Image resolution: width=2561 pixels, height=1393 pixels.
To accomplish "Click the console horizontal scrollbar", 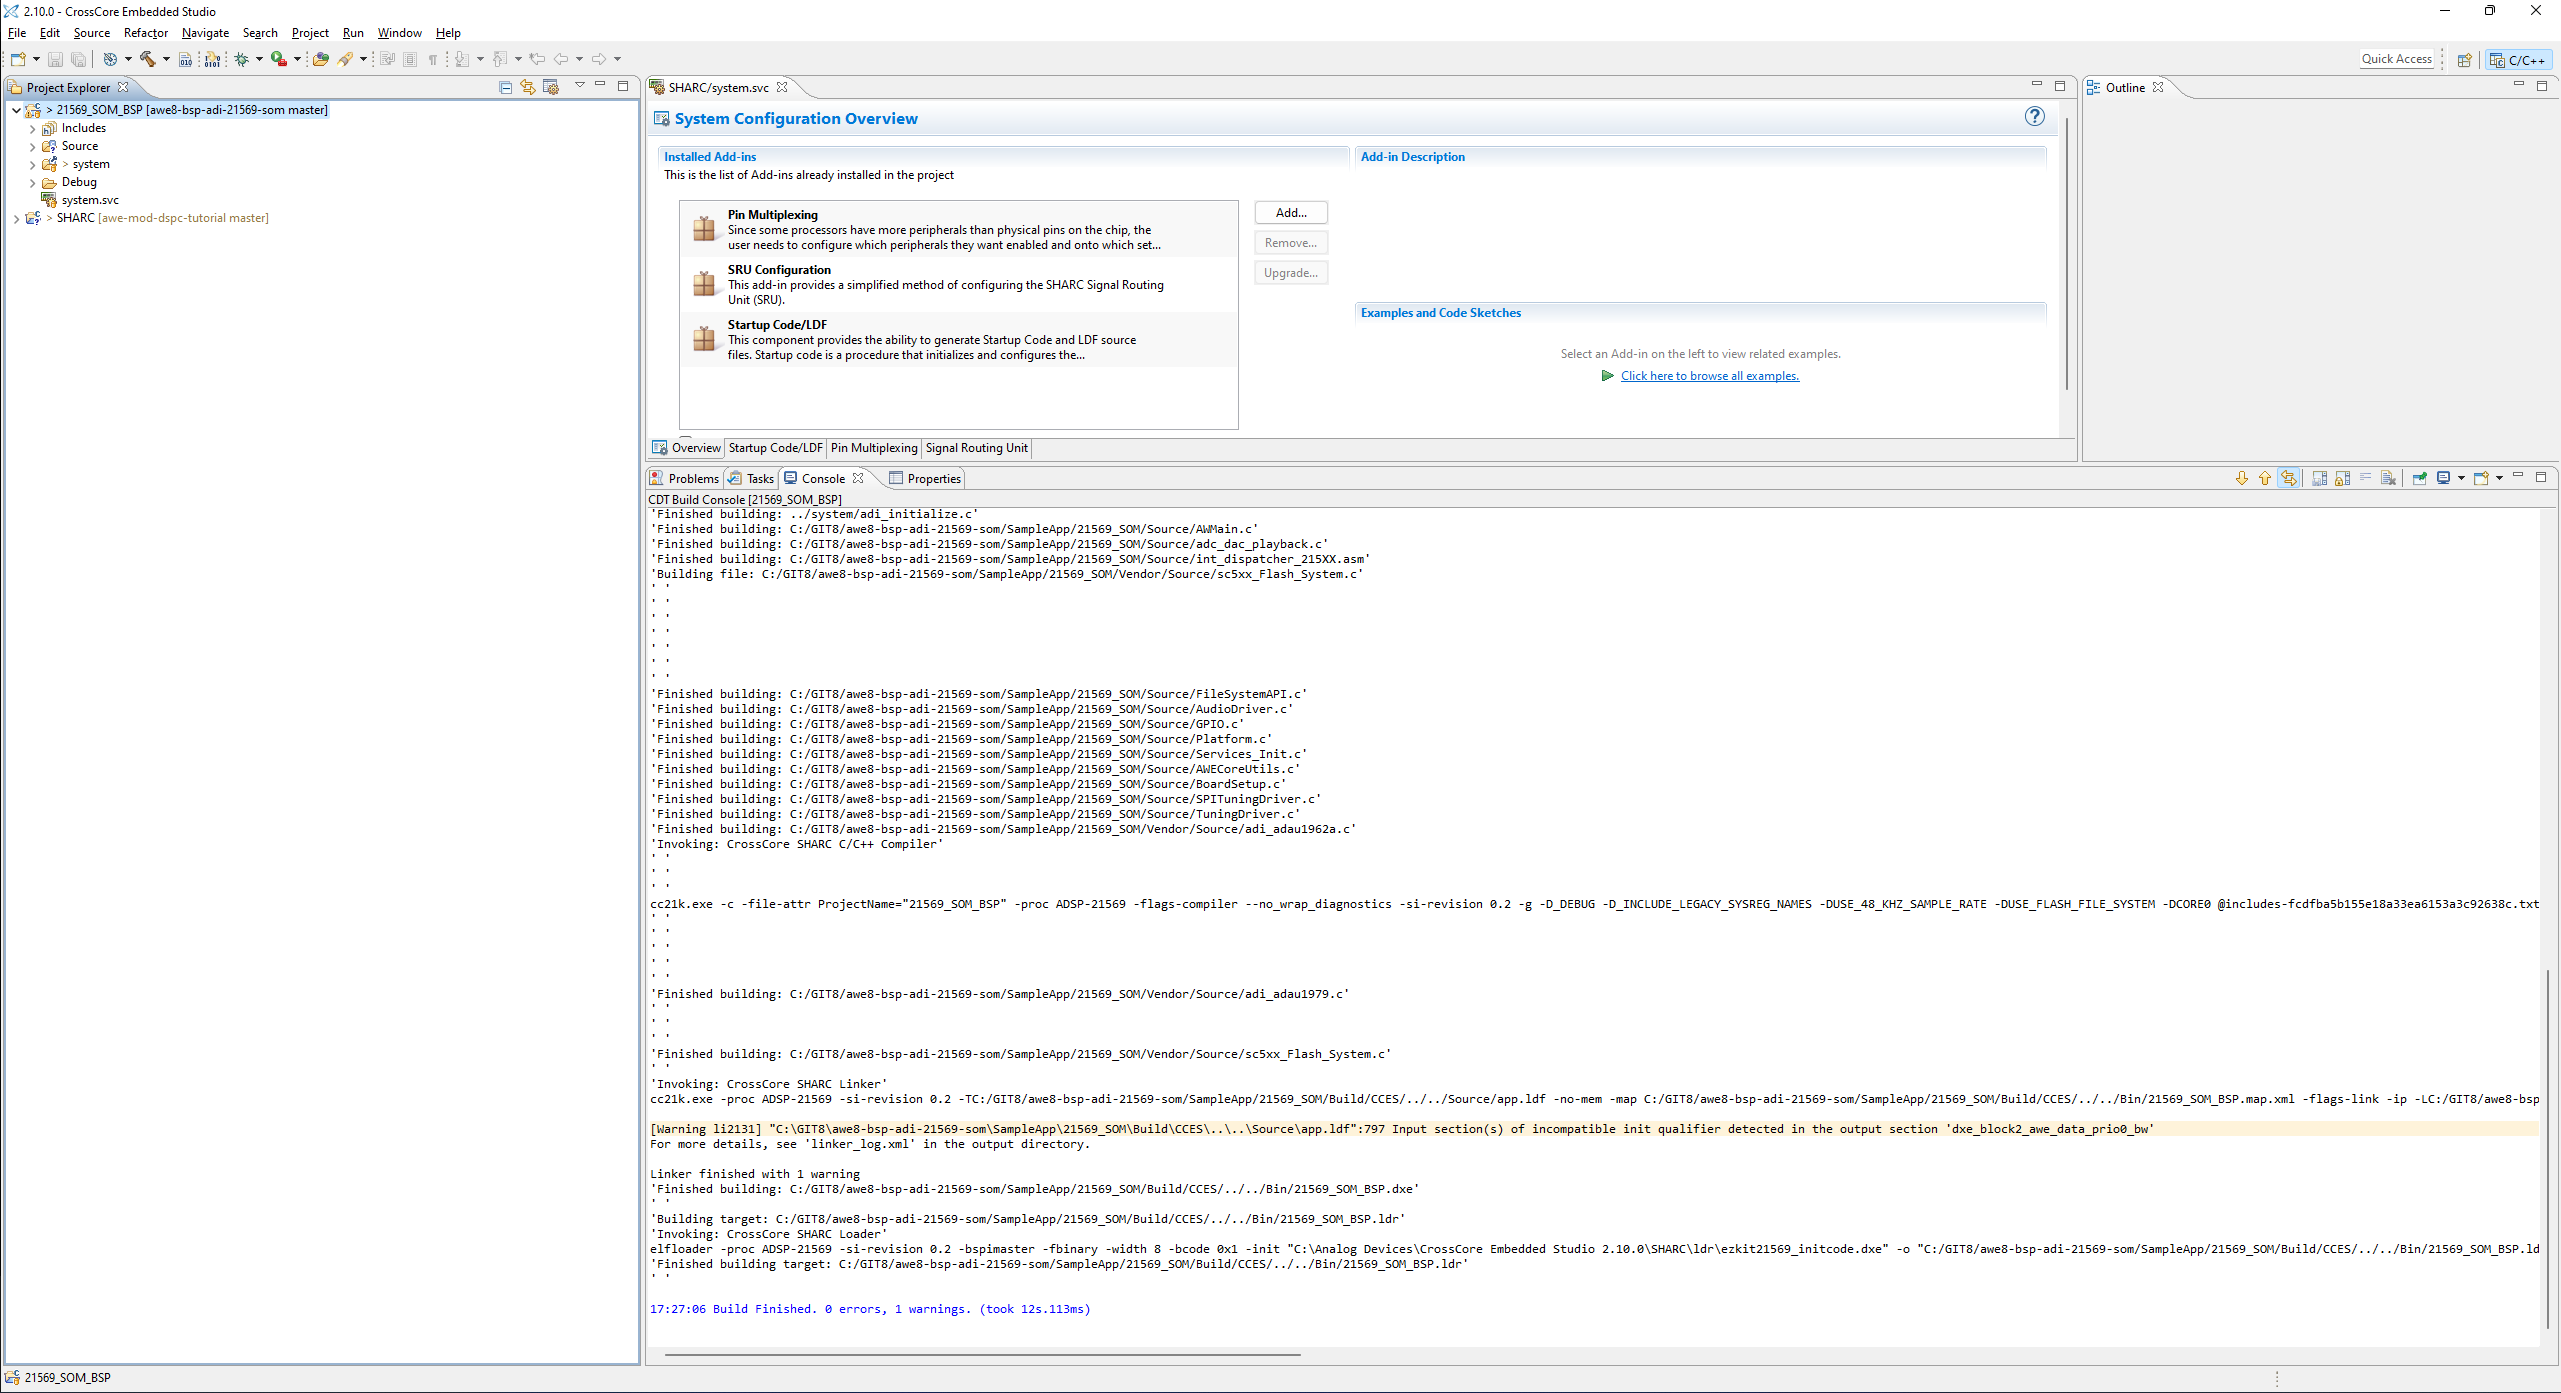I will (x=982, y=1355).
